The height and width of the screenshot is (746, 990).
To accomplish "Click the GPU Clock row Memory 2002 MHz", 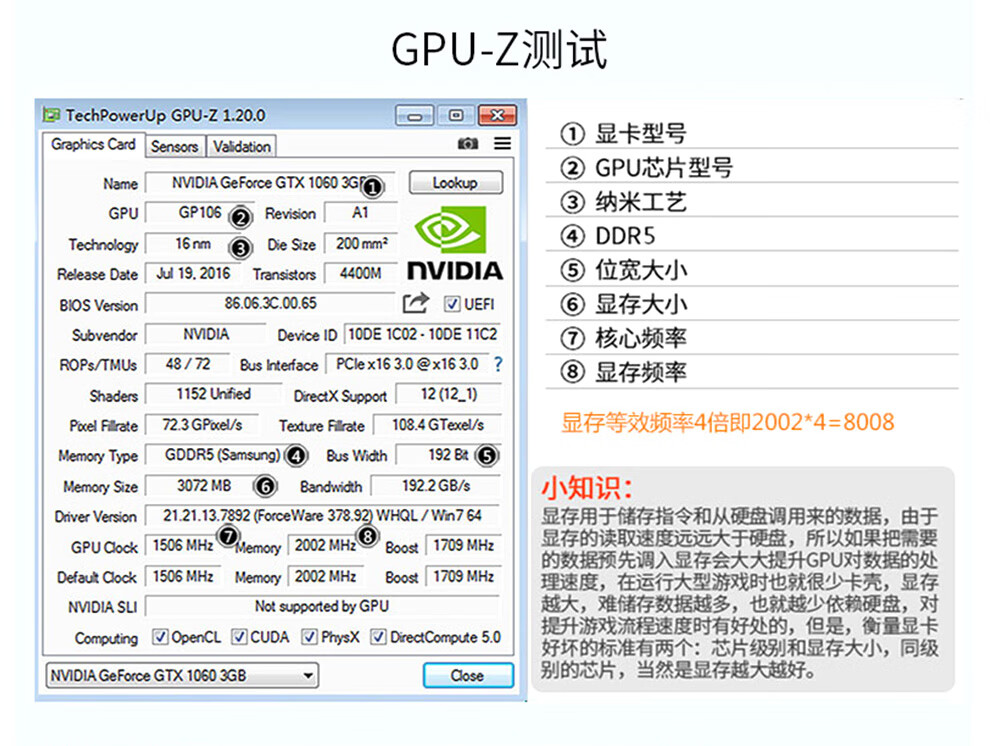I will (326, 545).
